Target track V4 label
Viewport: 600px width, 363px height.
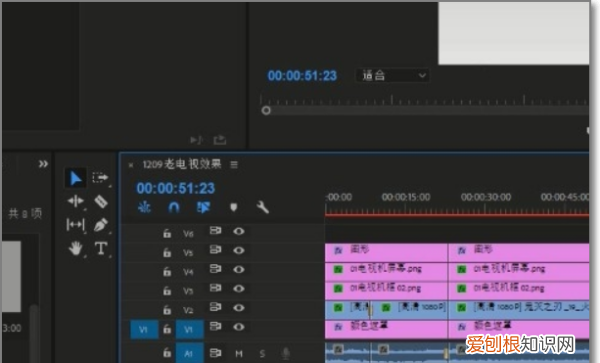pyautogui.click(x=188, y=272)
